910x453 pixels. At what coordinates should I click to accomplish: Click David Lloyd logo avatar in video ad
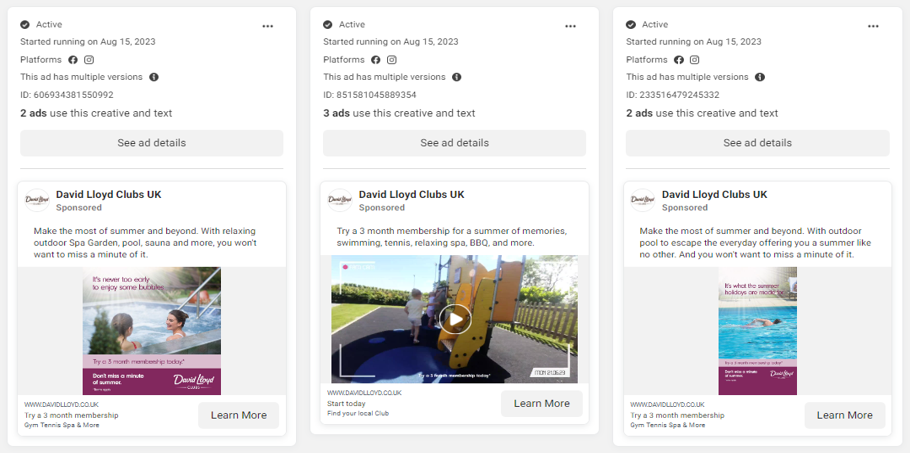pos(340,200)
